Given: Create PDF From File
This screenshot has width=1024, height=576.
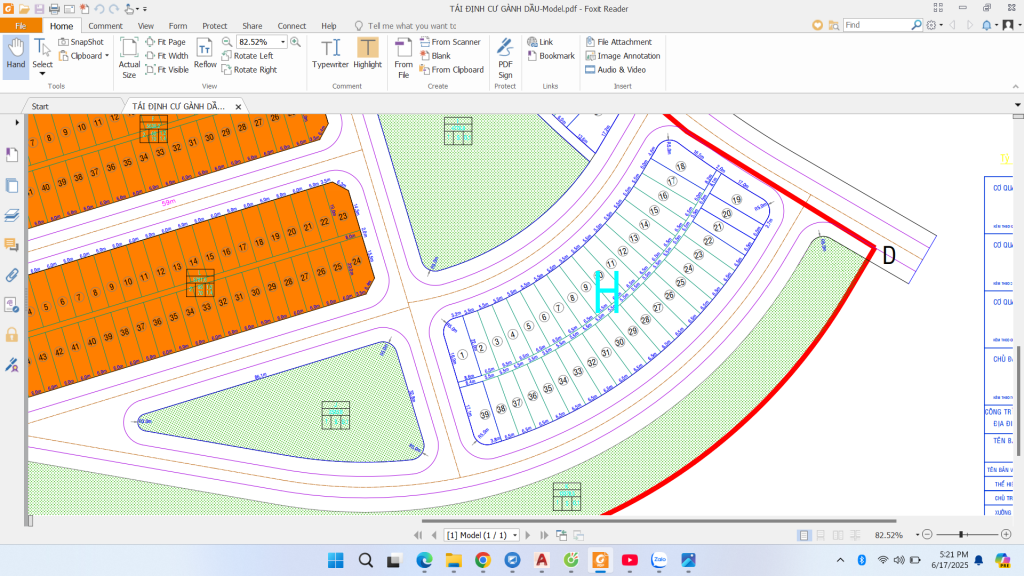Looking at the screenshot, I should point(404,57).
